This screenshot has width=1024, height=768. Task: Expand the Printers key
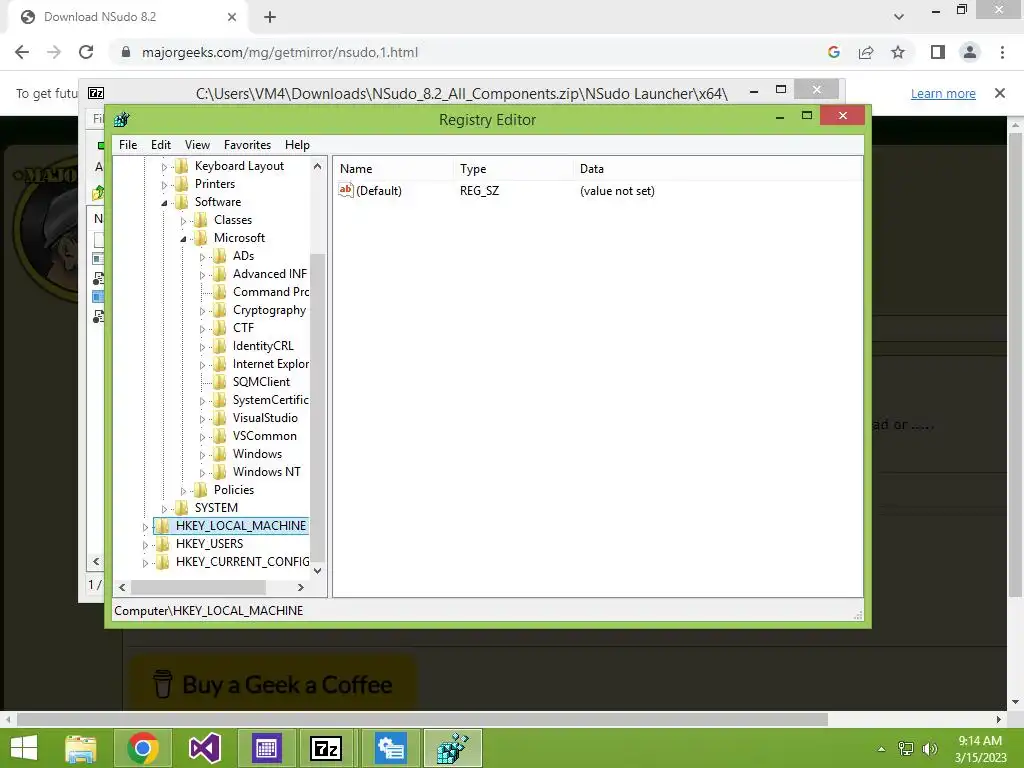[x=164, y=185]
